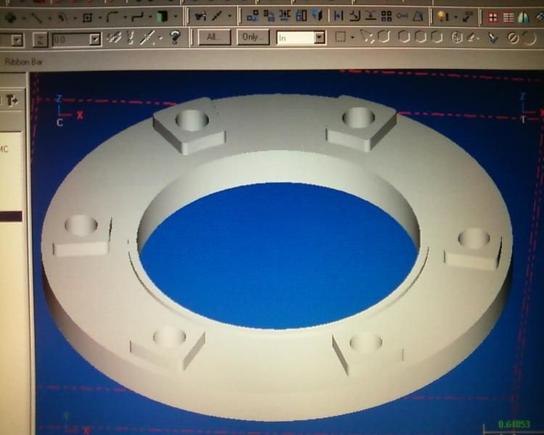Select the green solid primitive tool
Viewport: 544px width, 435px height.
pyautogui.click(x=162, y=17)
